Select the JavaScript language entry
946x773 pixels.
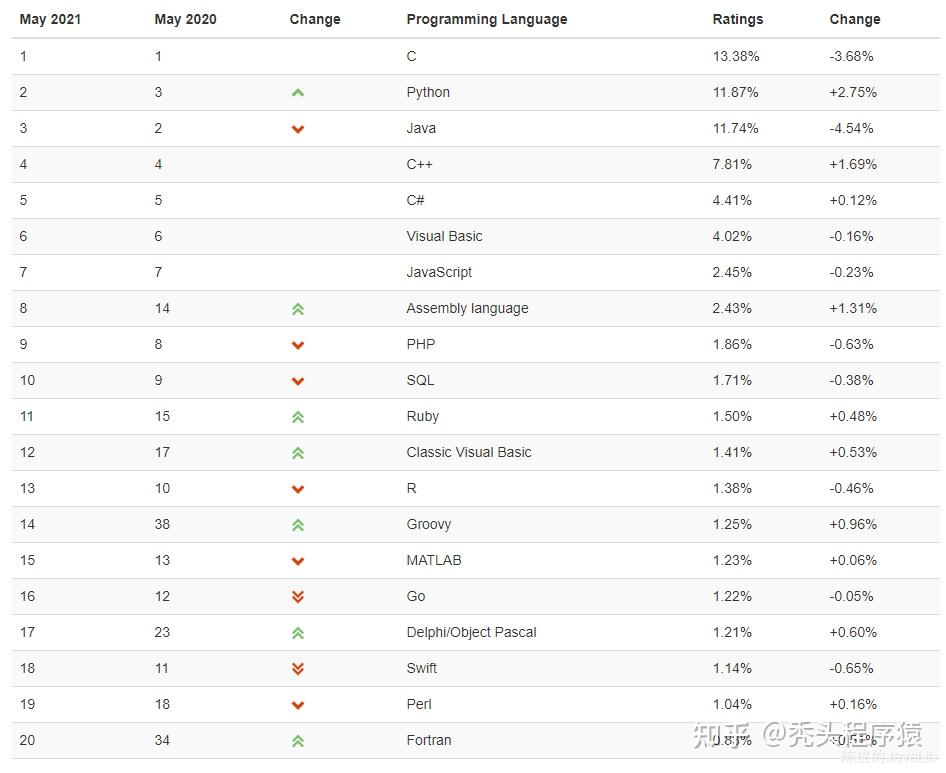(x=439, y=272)
